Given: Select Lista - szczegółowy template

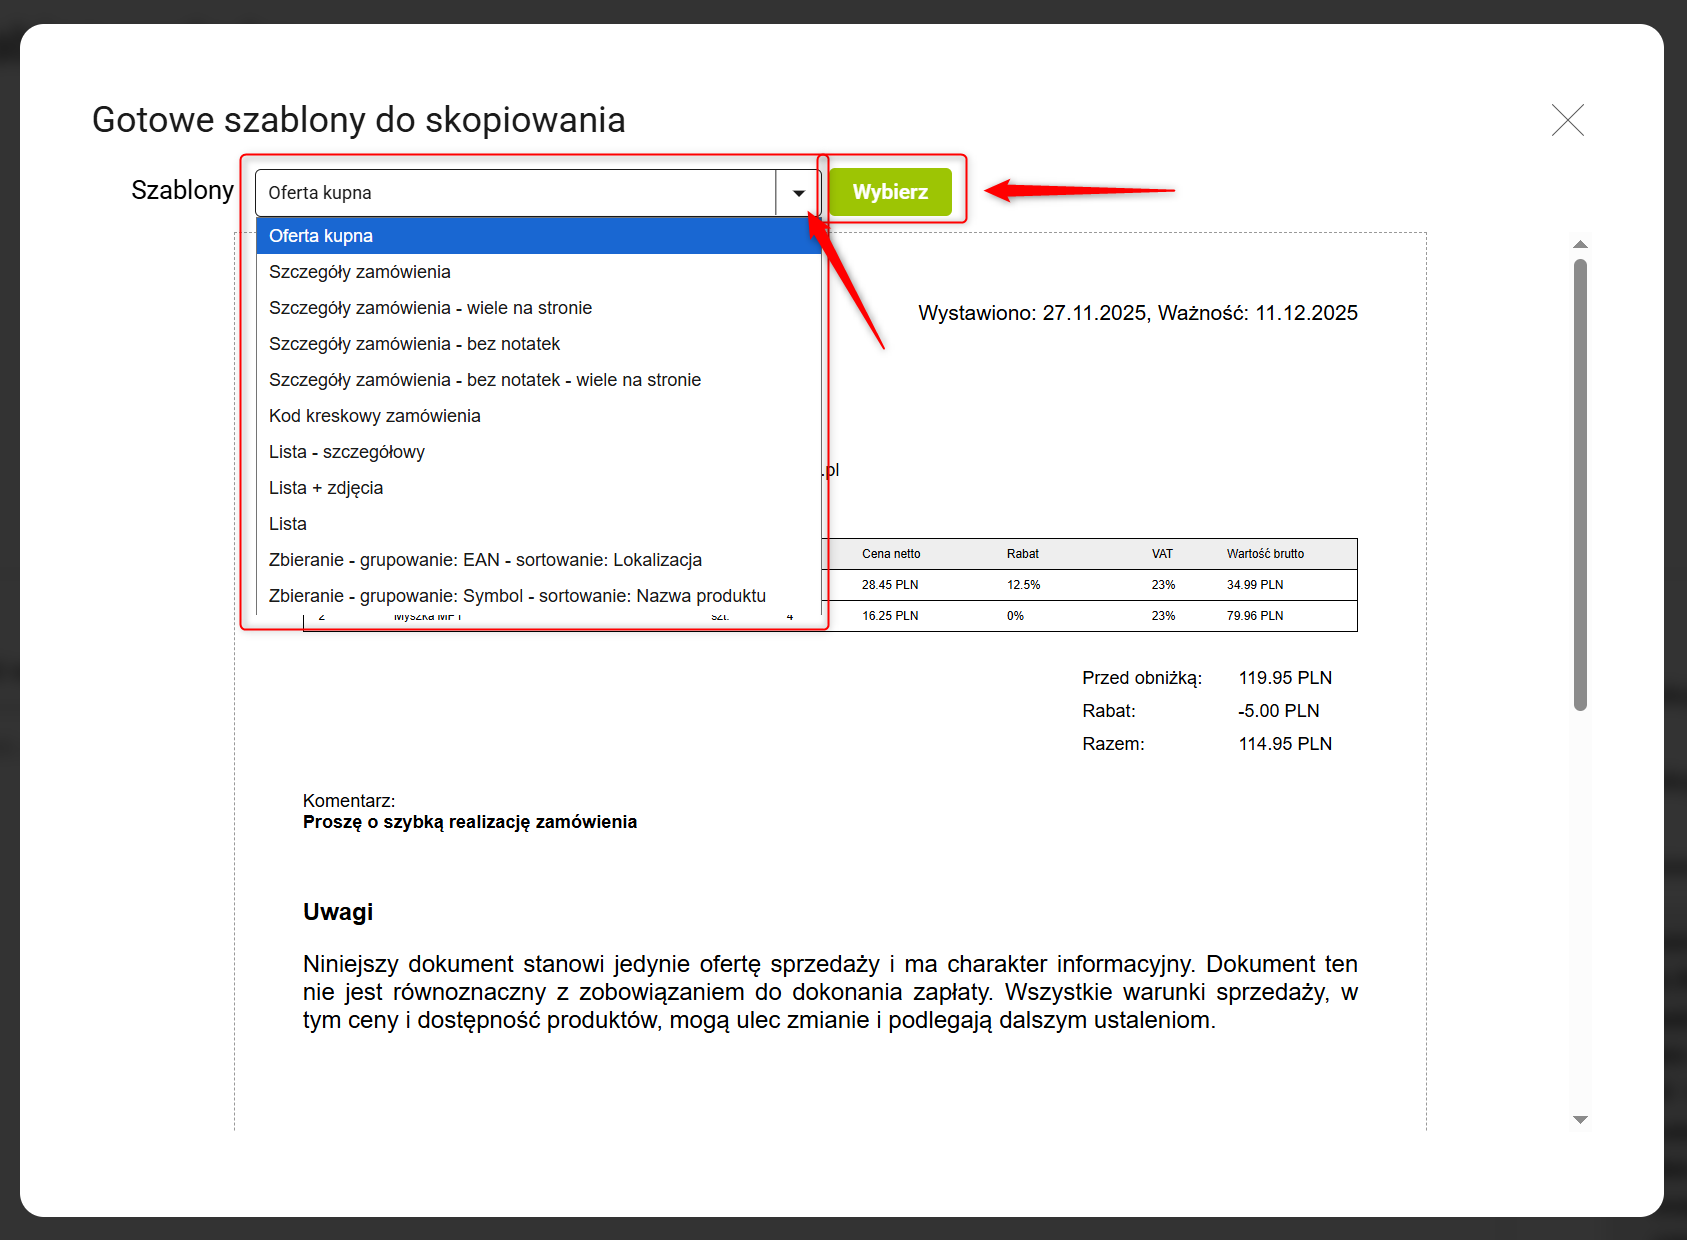Looking at the screenshot, I should point(347,452).
